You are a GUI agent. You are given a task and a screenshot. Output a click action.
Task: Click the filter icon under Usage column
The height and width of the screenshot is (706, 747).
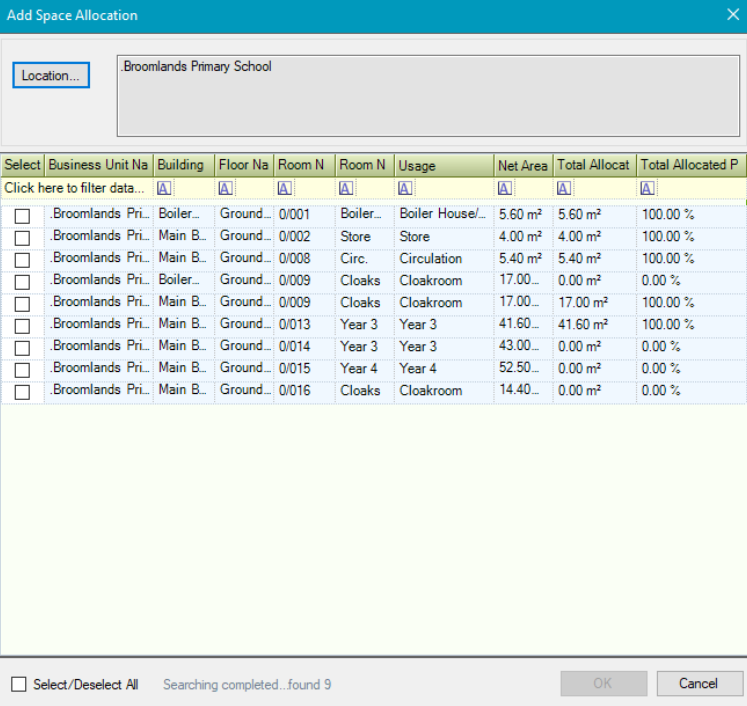coord(405,188)
